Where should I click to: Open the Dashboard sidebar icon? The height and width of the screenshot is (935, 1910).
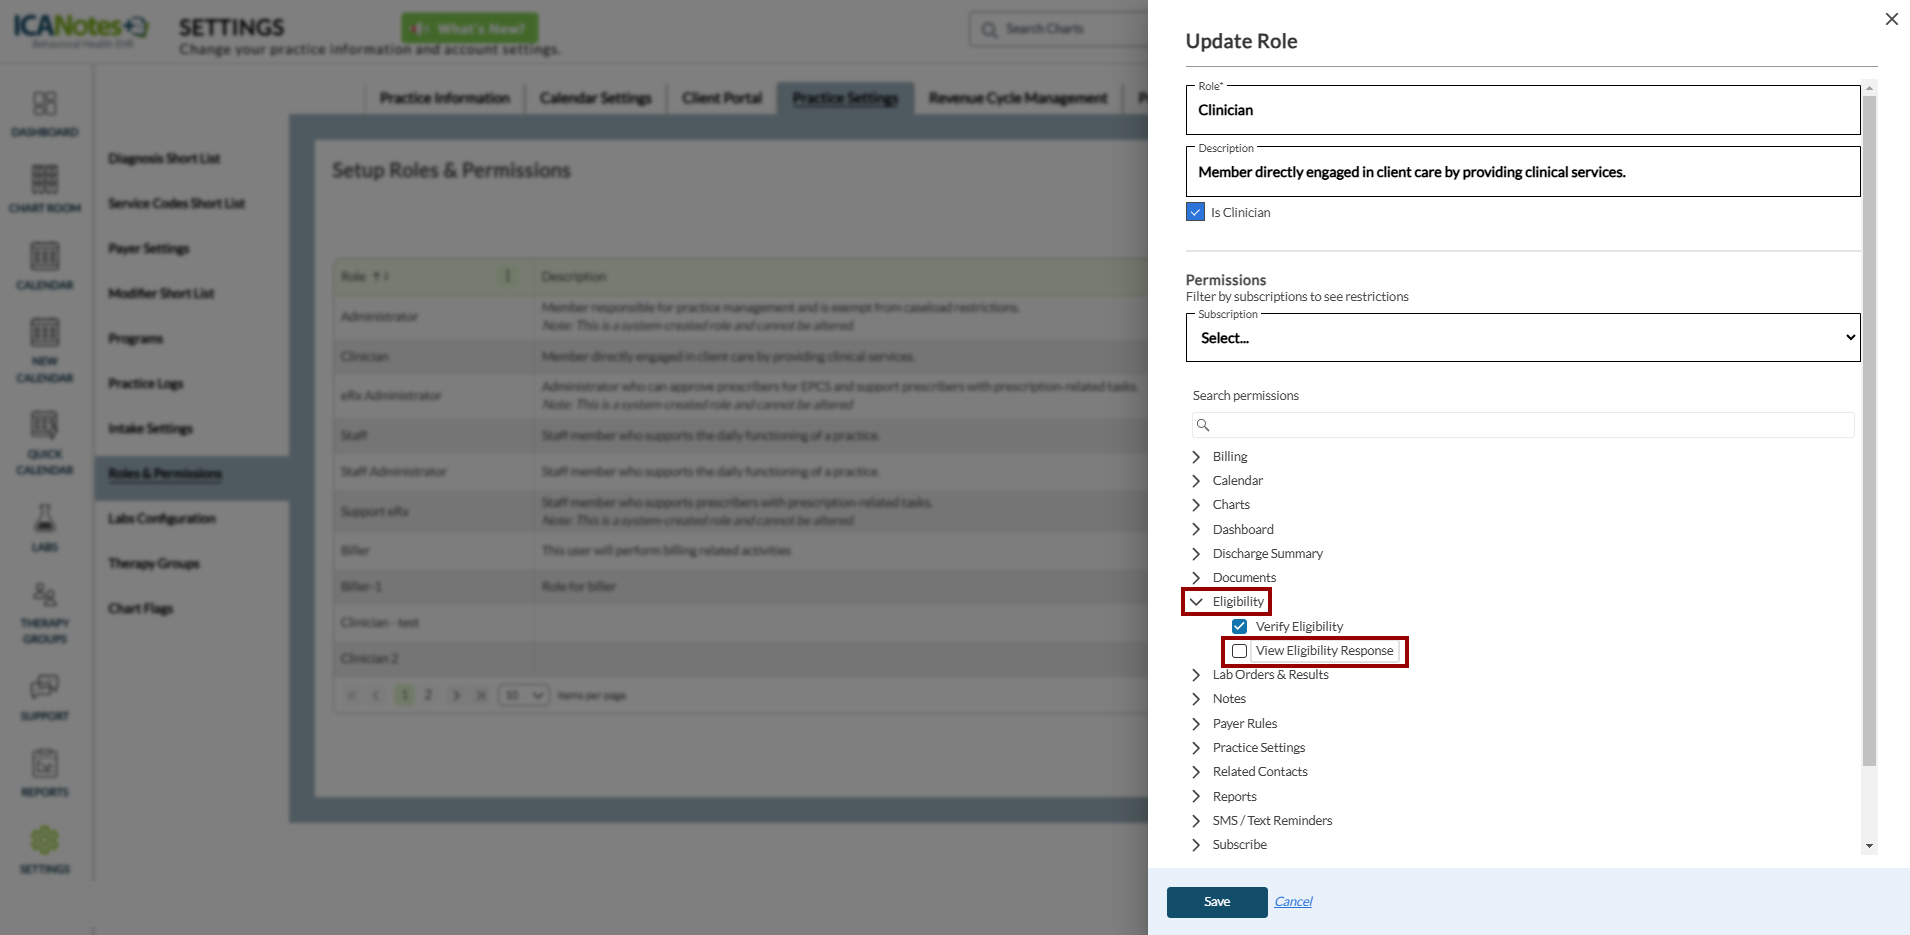tap(45, 104)
